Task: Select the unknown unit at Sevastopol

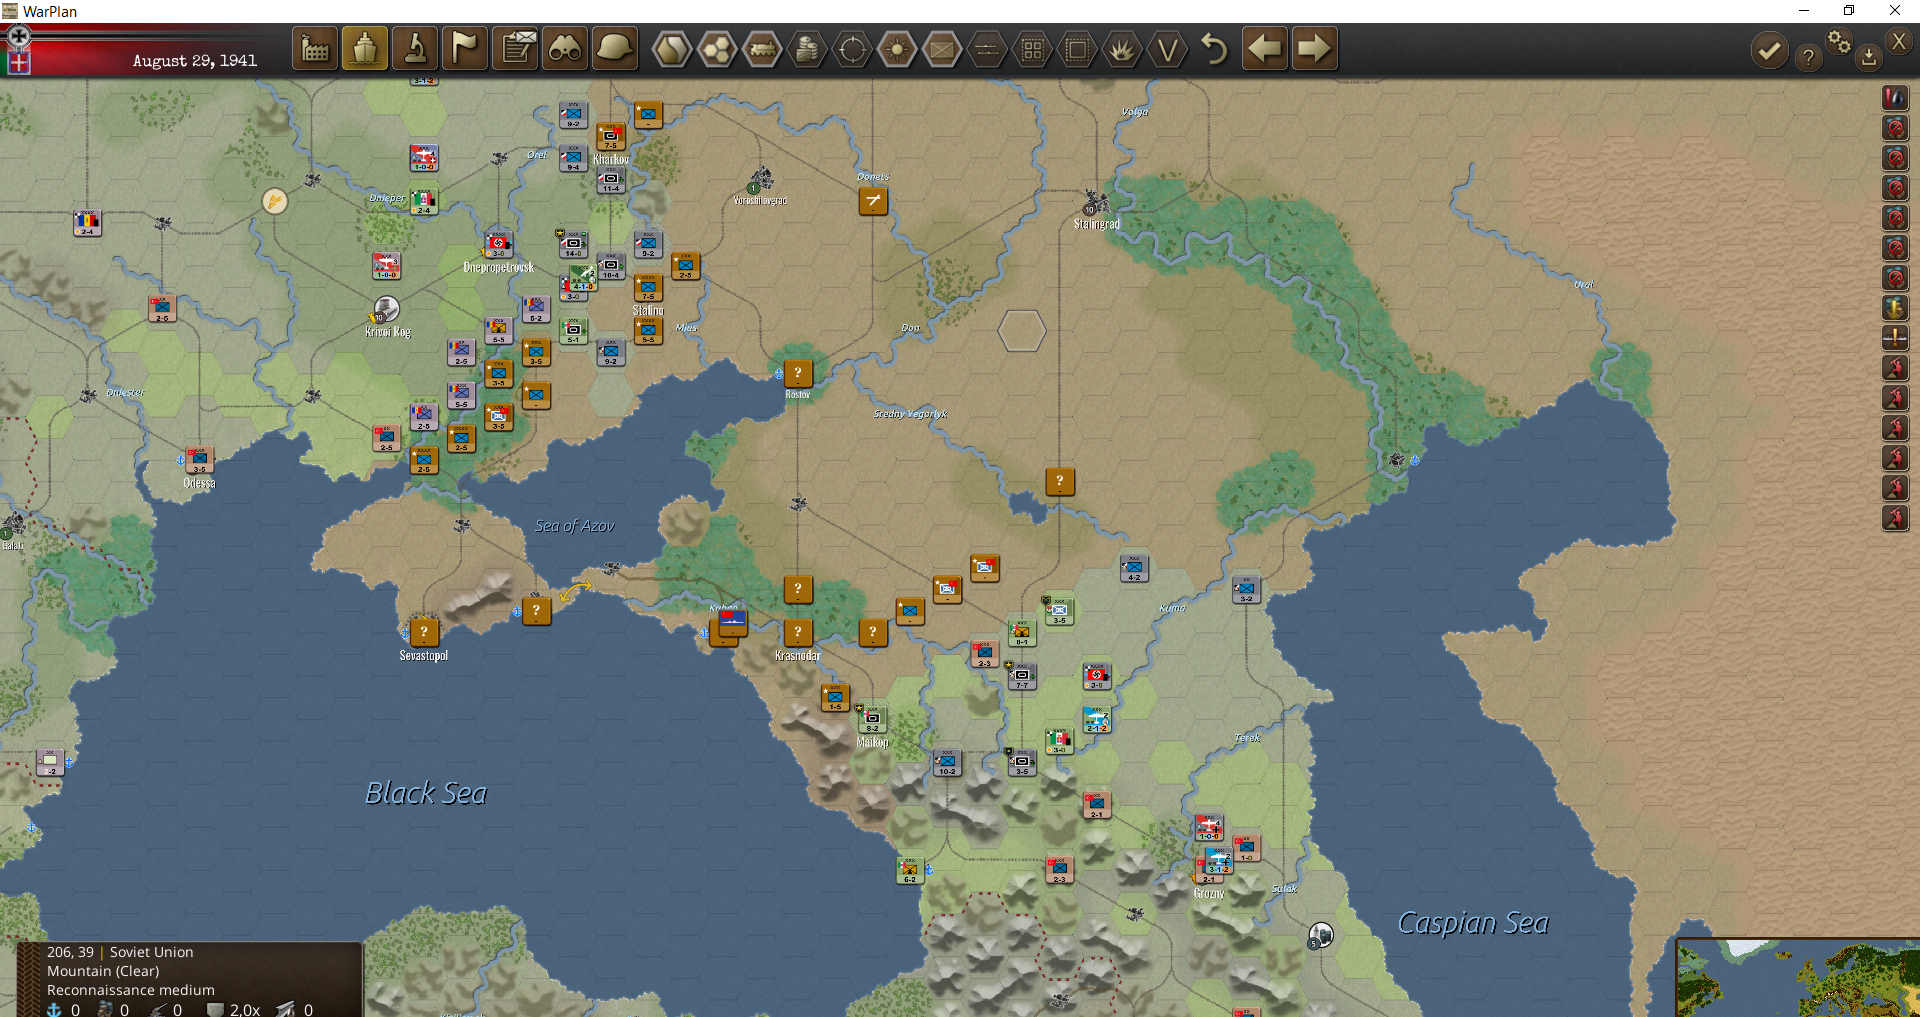Action: [x=424, y=631]
